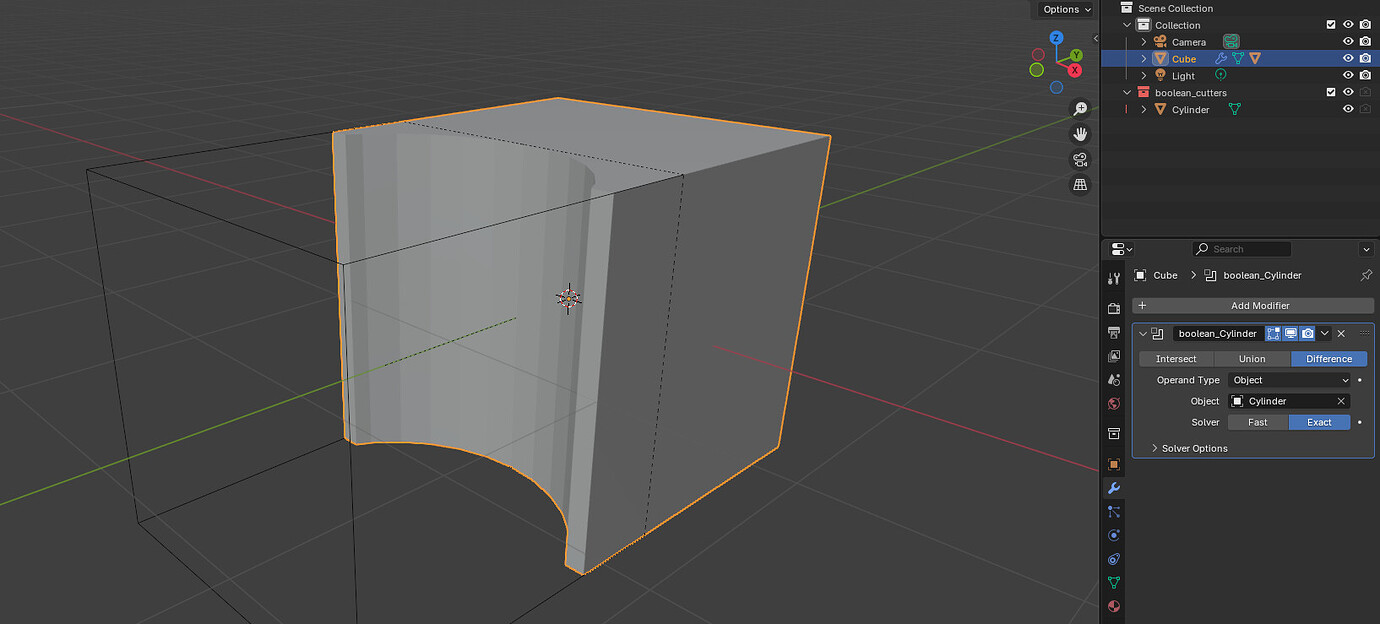Screen dimensions: 1380x624
Task: Open the properties editor type menu
Action: pyautogui.click(x=1122, y=249)
